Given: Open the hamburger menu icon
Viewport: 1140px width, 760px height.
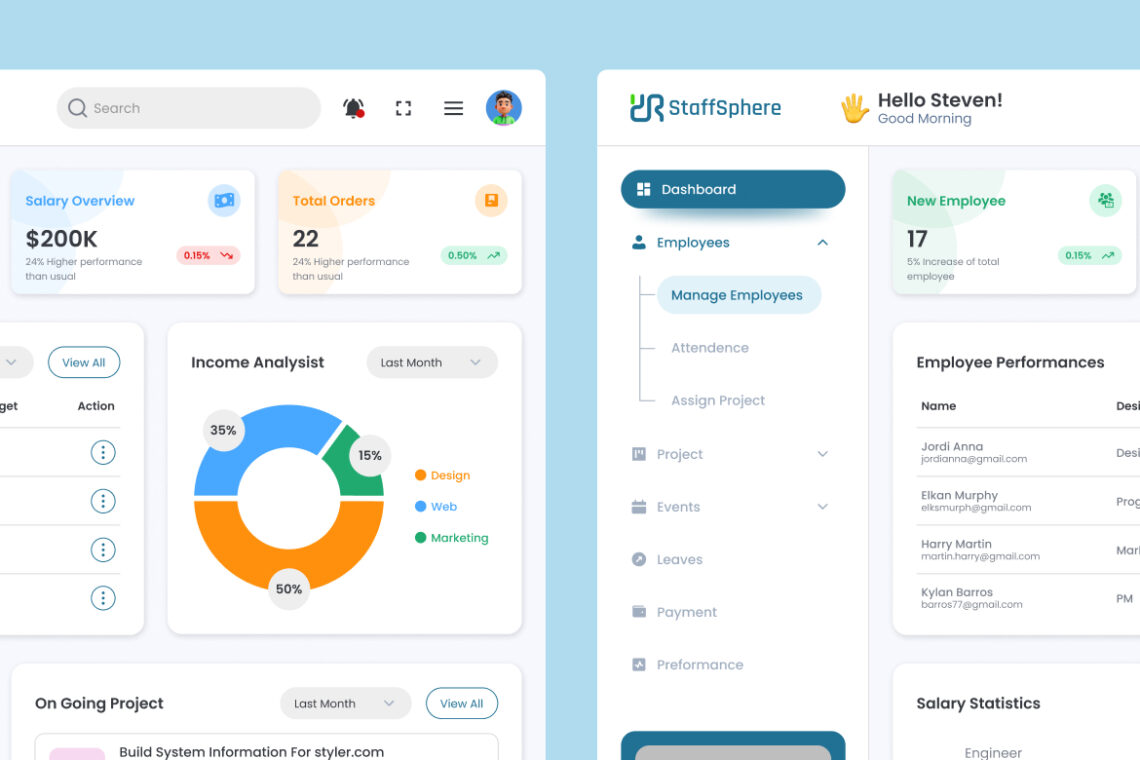Looking at the screenshot, I should point(454,108).
